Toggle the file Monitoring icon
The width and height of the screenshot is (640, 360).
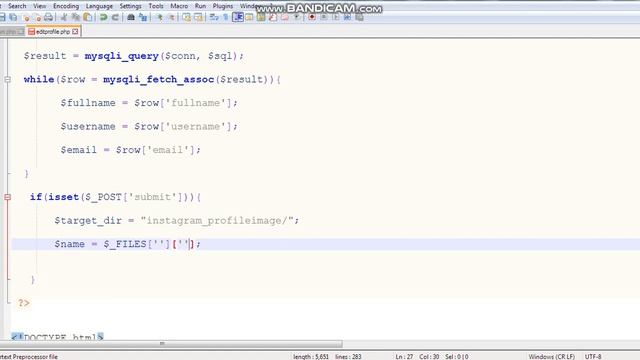tap(297, 17)
